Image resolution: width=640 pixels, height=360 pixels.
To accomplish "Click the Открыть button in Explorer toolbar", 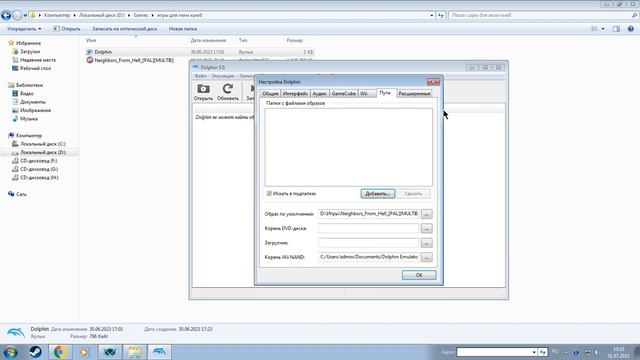I will (x=67, y=29).
